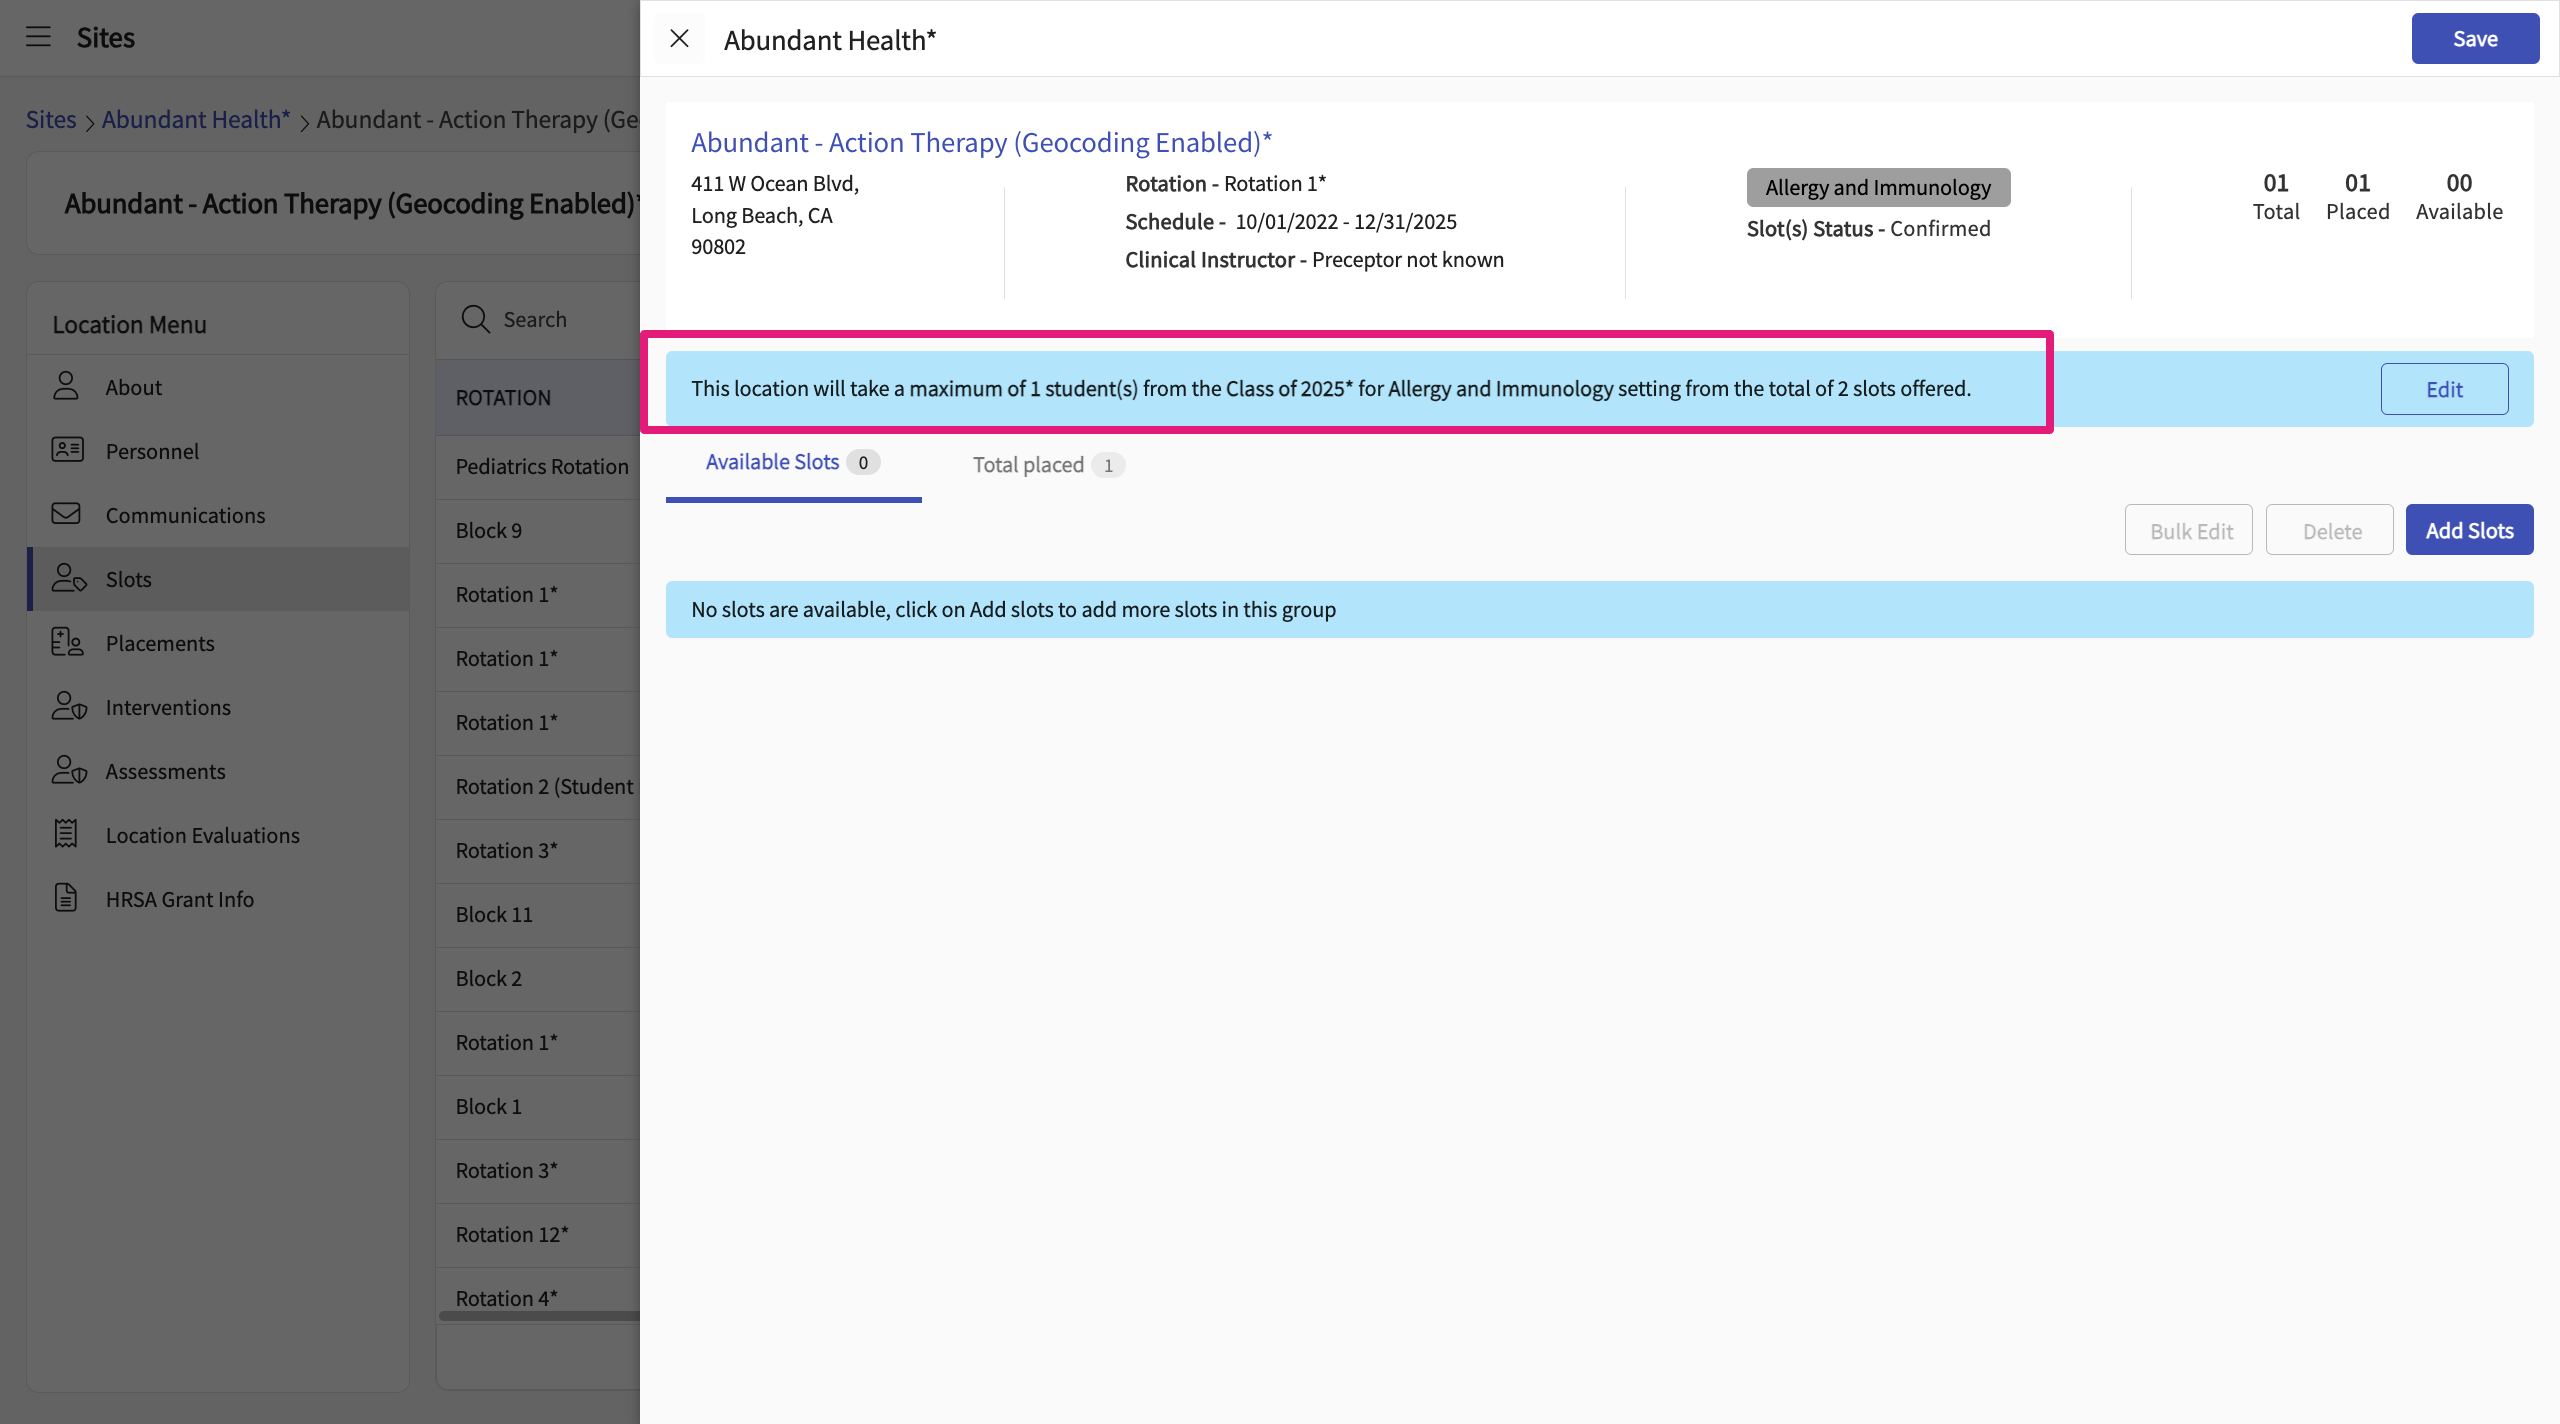Click the search magnifier icon
This screenshot has width=2560, height=1424.
coord(475,319)
